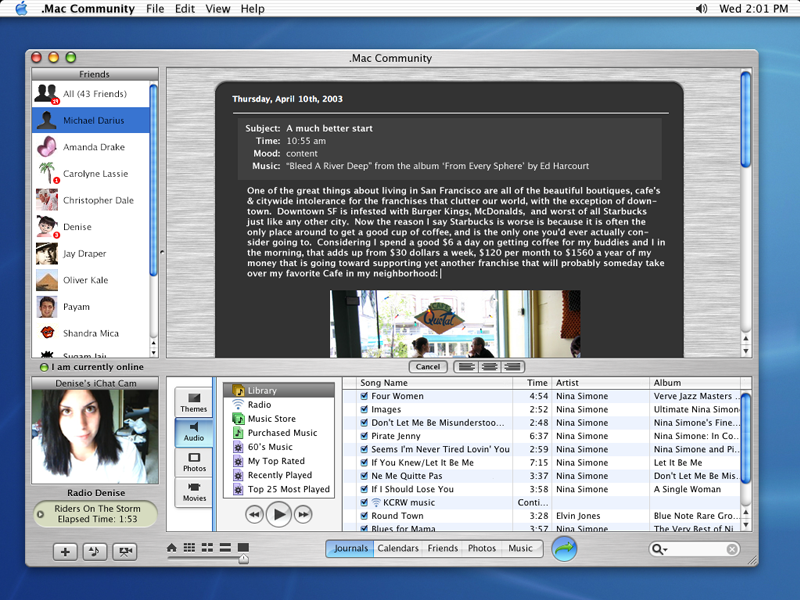
Task: Select friend Amanda Drake
Action: (x=91, y=147)
